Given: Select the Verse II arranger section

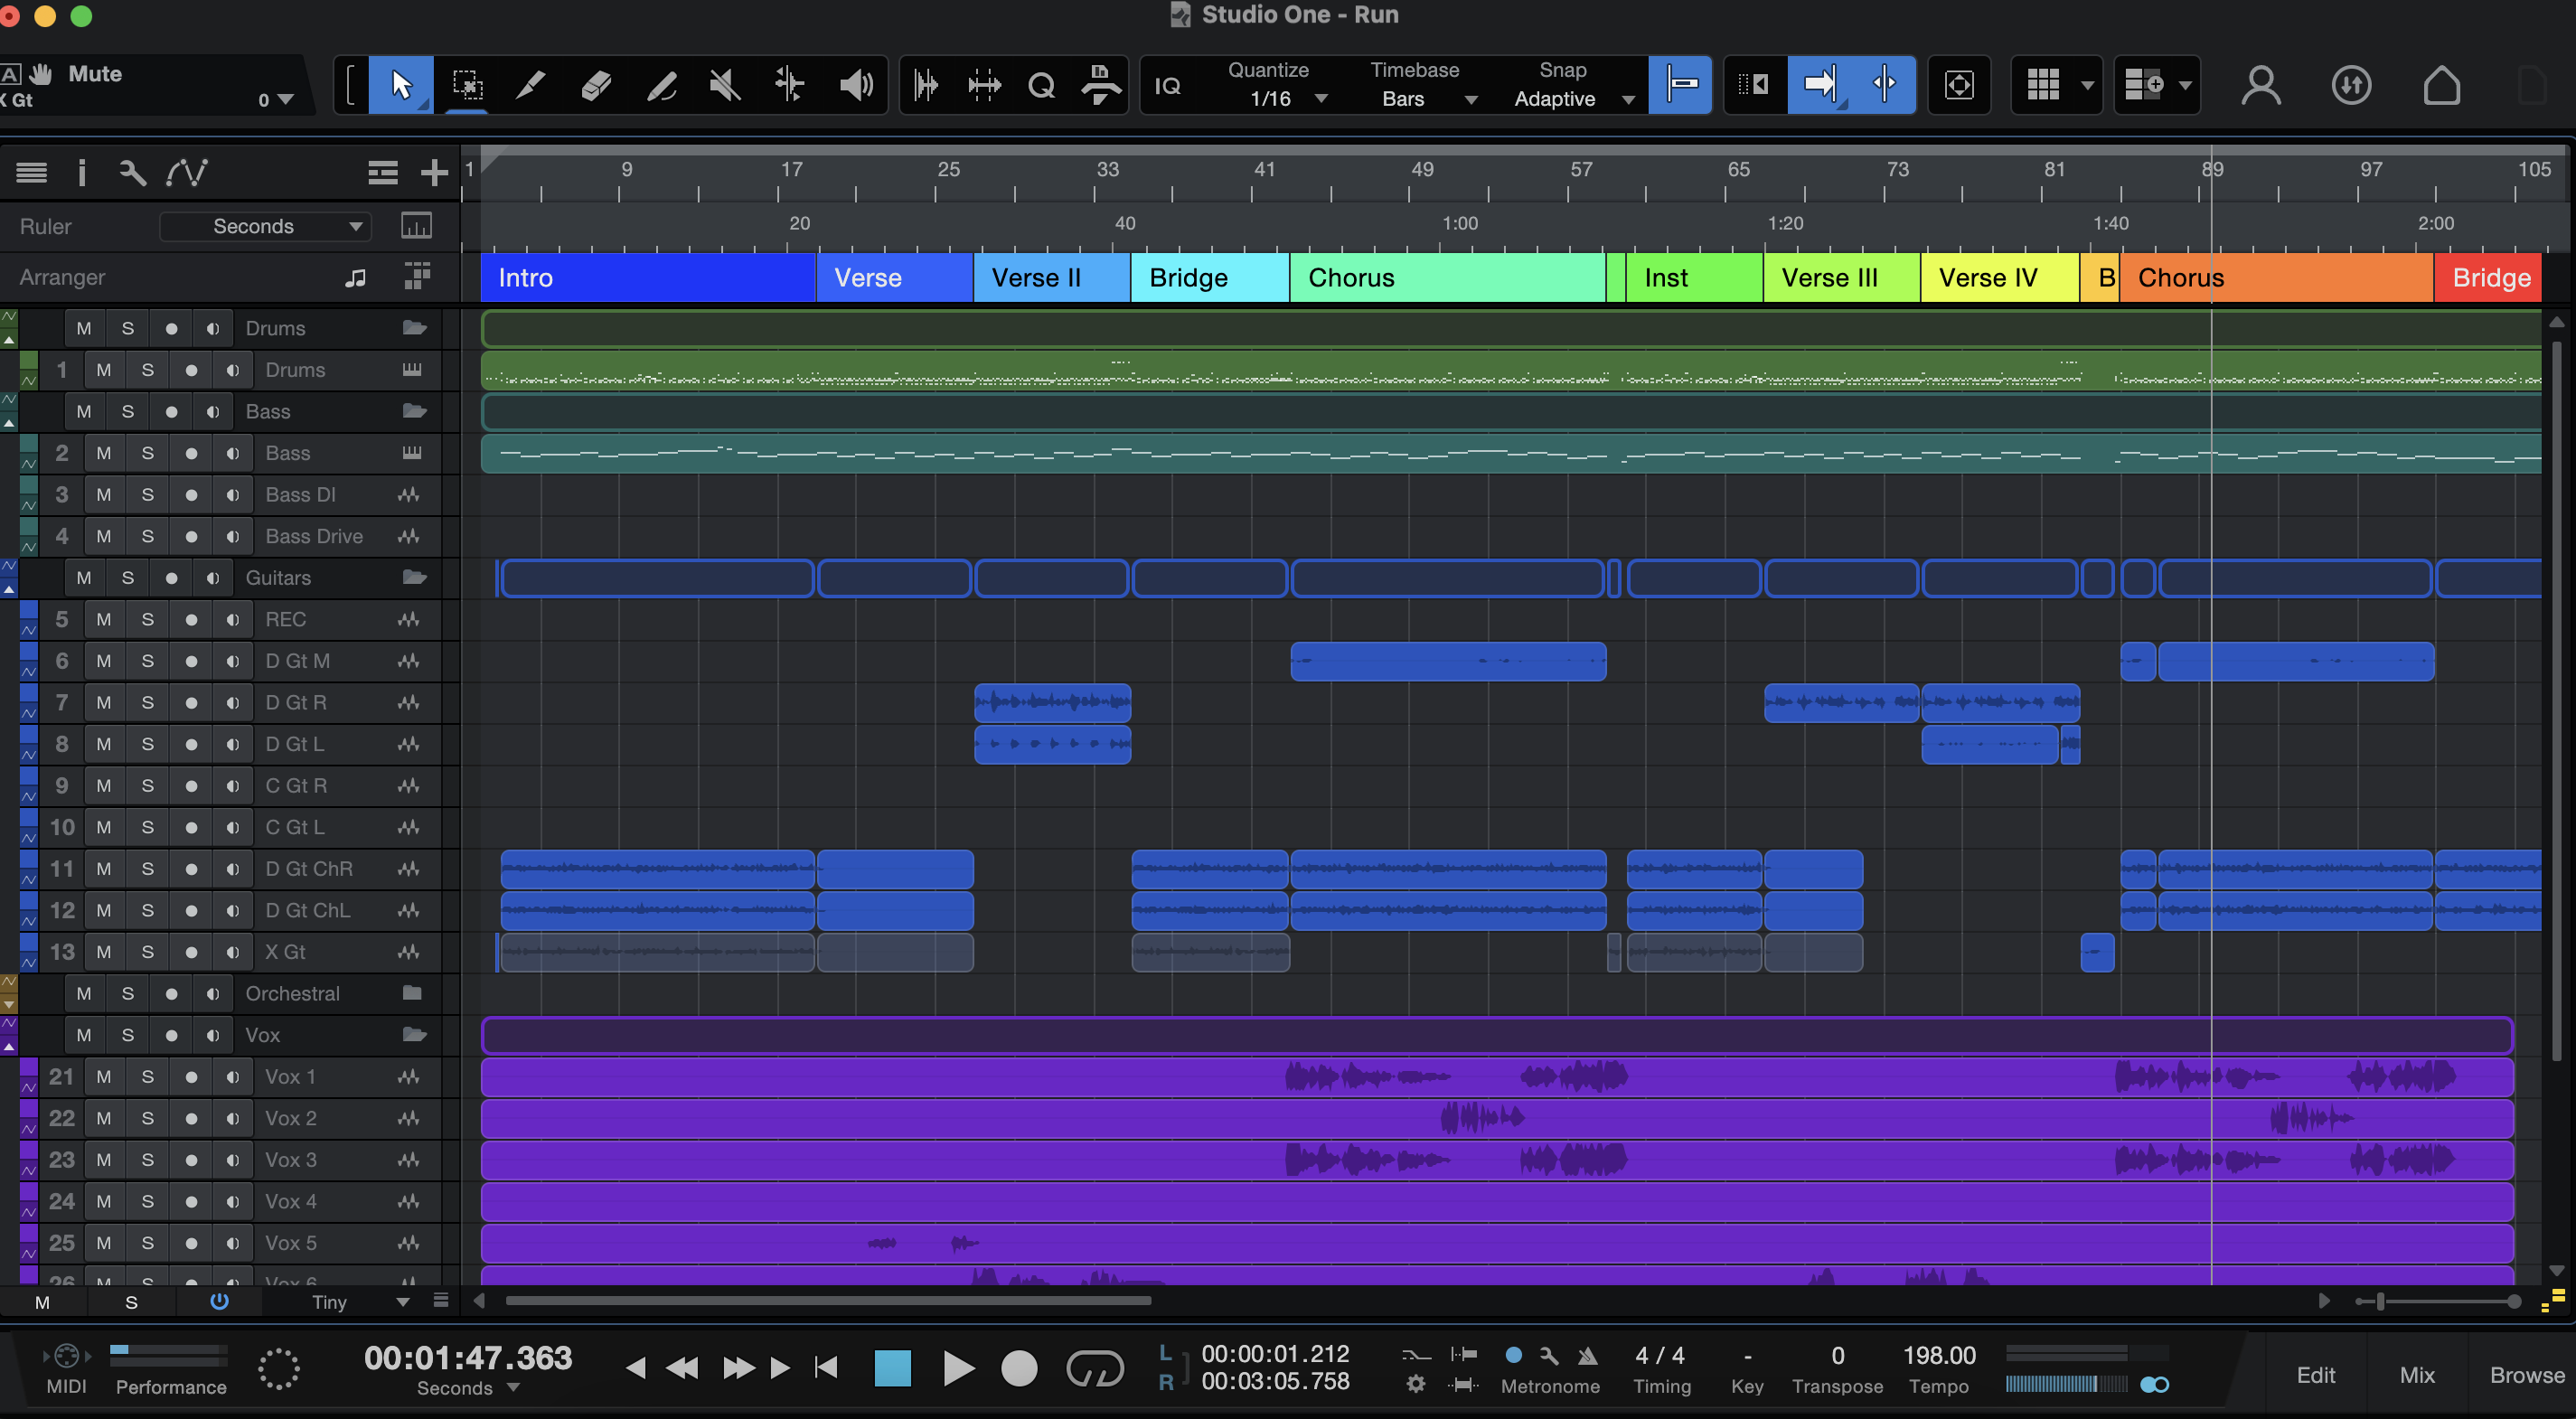Looking at the screenshot, I should click(x=1052, y=278).
